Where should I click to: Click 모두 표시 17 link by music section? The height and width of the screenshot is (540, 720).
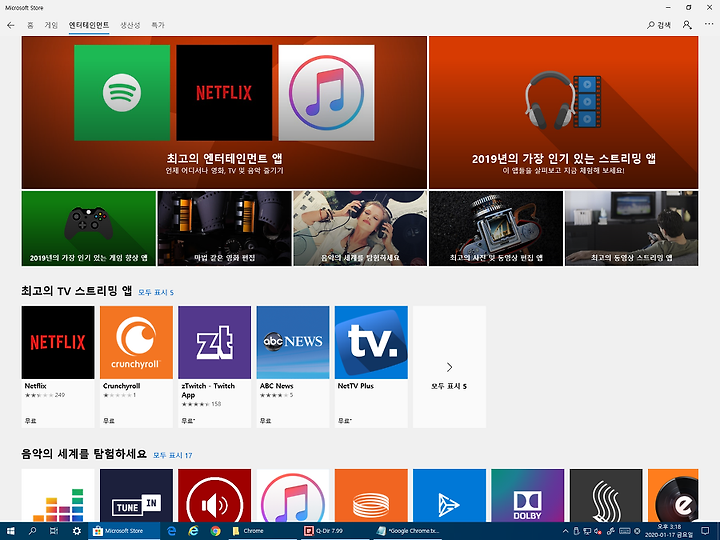pos(173,456)
